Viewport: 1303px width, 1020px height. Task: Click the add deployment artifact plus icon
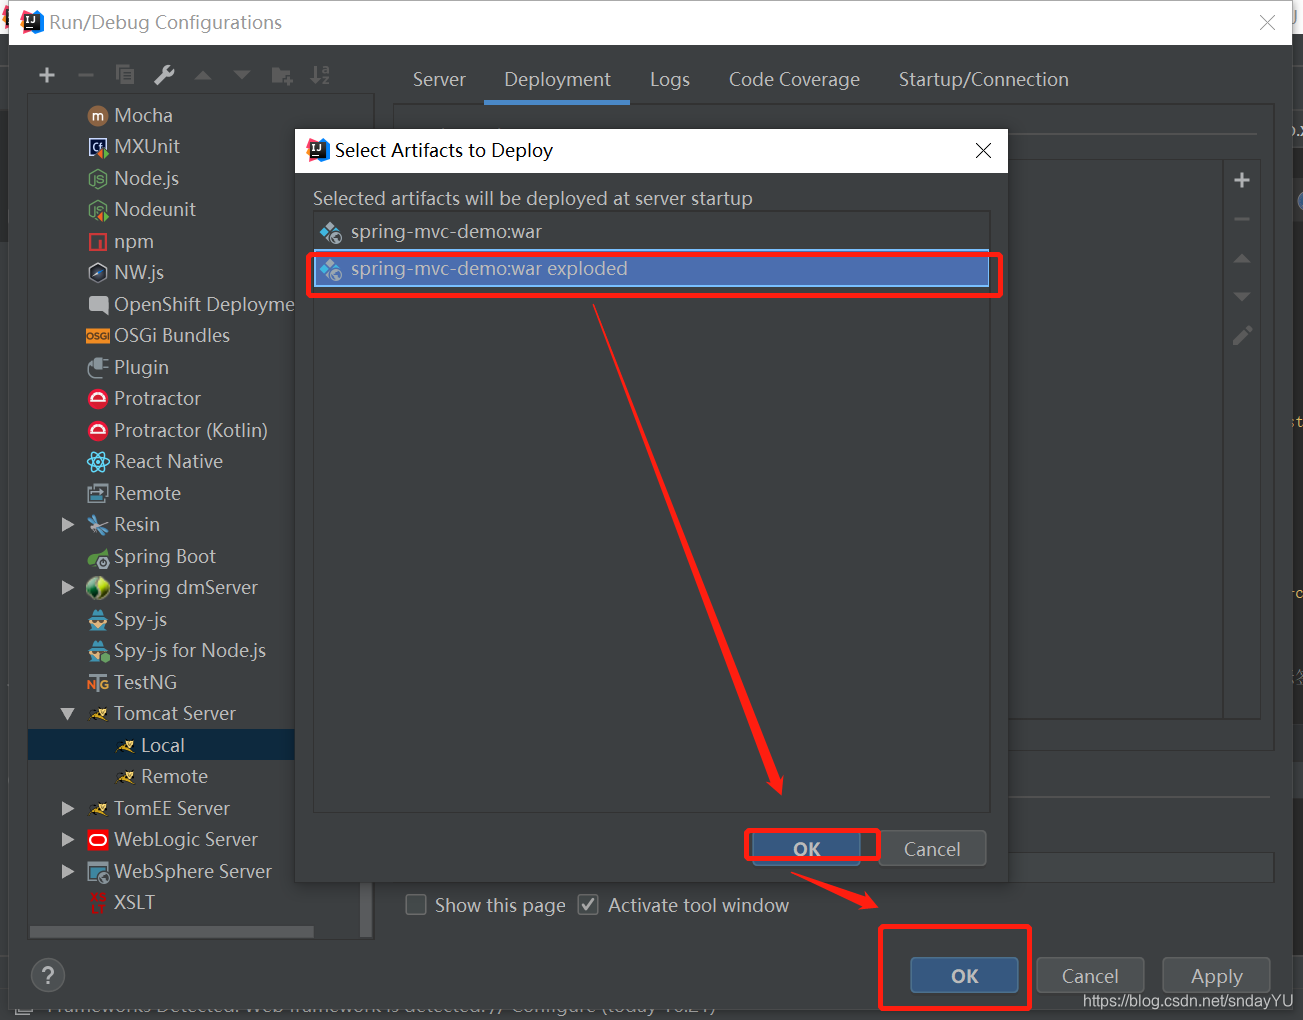[1242, 180]
